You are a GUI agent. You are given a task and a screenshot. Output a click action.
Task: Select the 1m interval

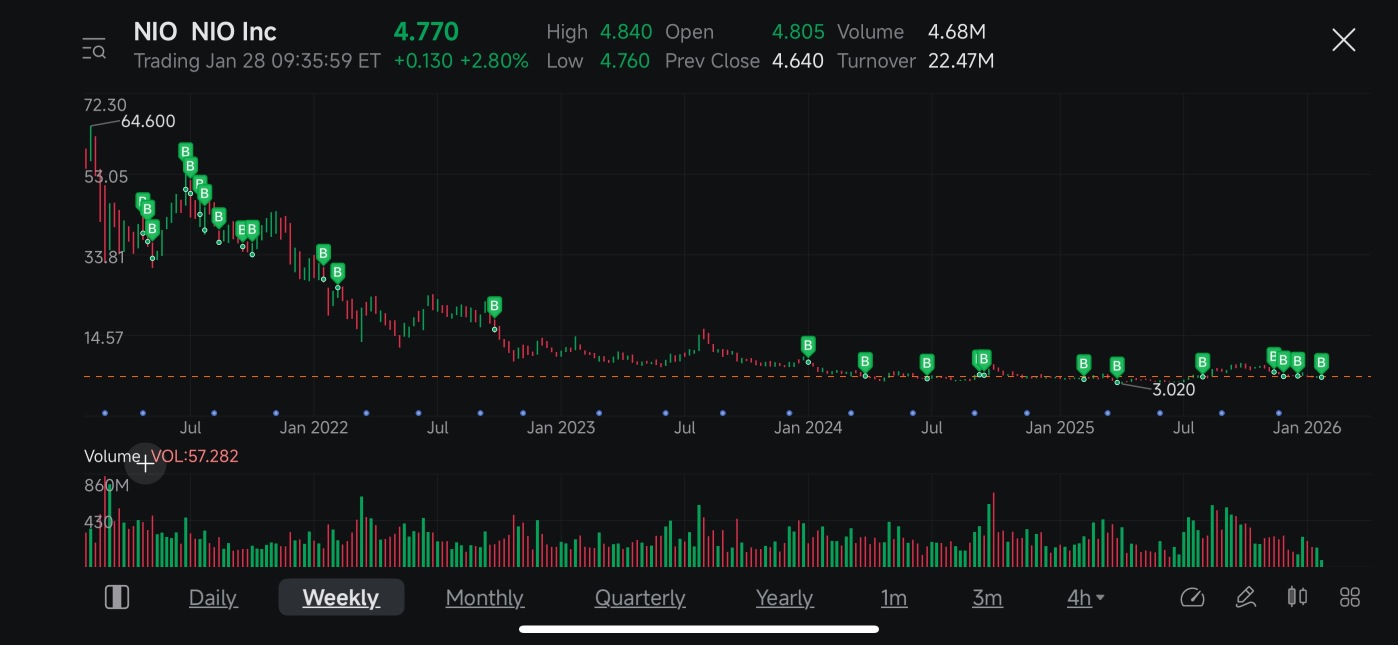tap(894, 598)
